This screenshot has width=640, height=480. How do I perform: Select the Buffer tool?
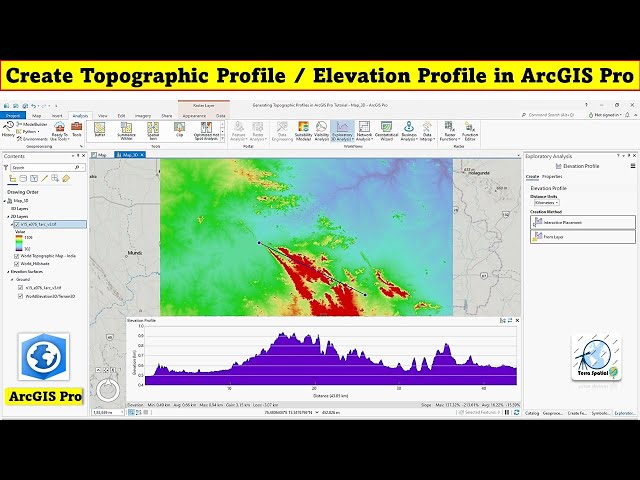click(x=100, y=130)
